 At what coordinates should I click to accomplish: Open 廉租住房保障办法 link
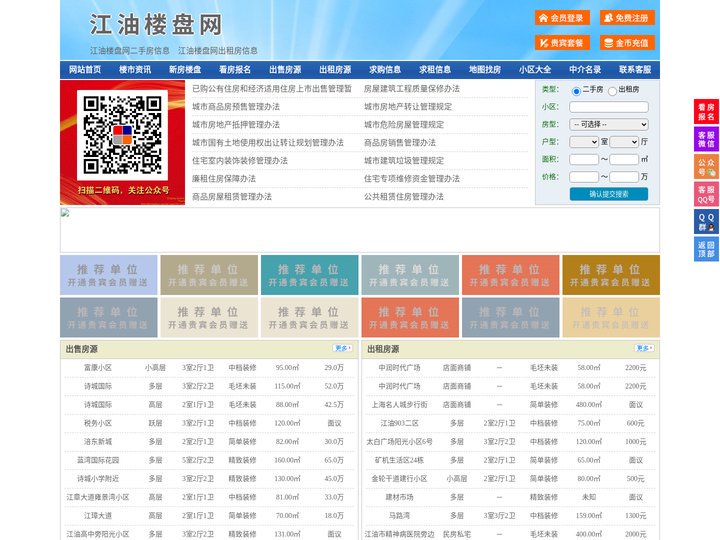[224, 179]
